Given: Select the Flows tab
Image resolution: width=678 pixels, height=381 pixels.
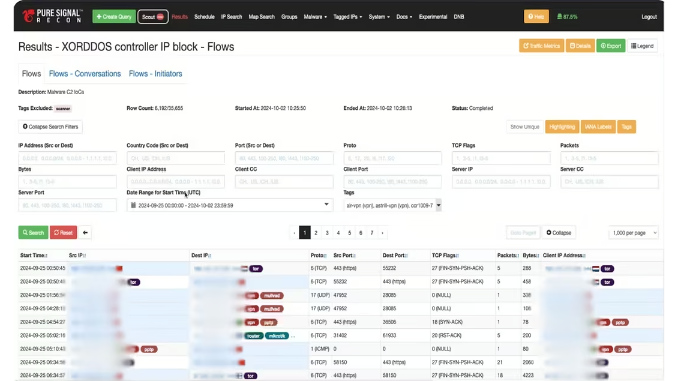Looking at the screenshot, I should click(x=31, y=74).
